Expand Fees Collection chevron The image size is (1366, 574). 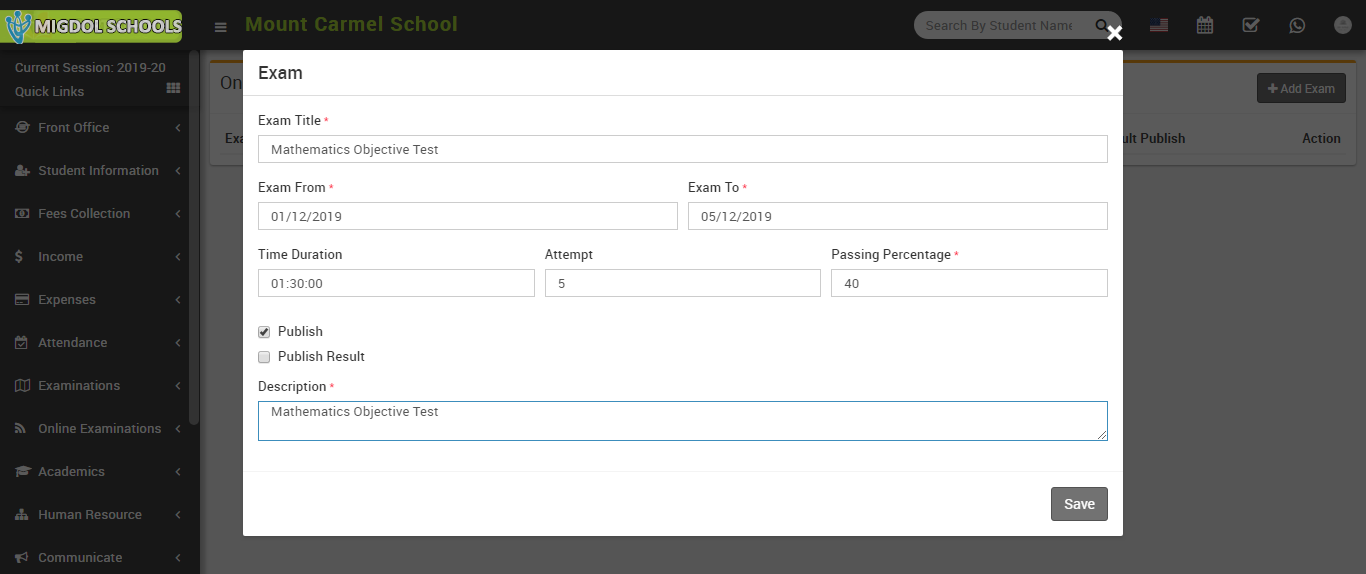177,214
